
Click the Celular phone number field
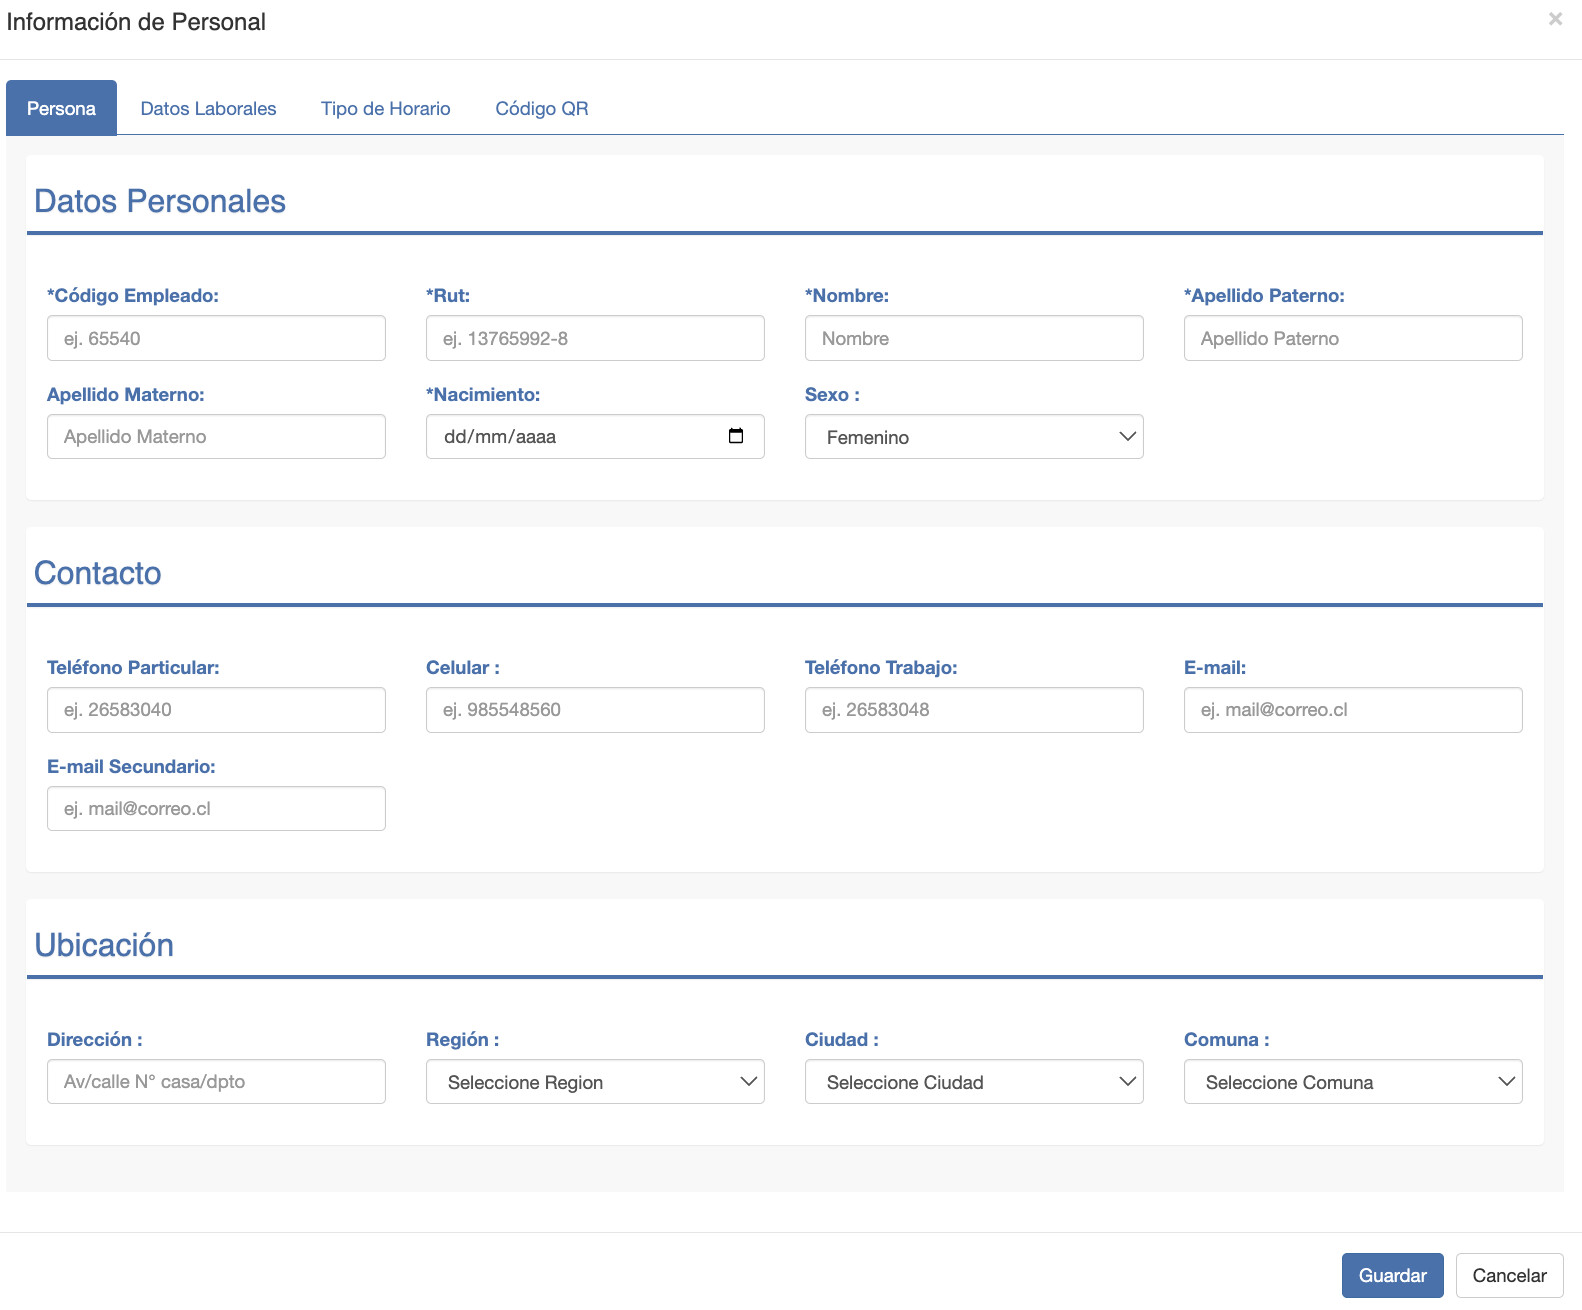595,710
